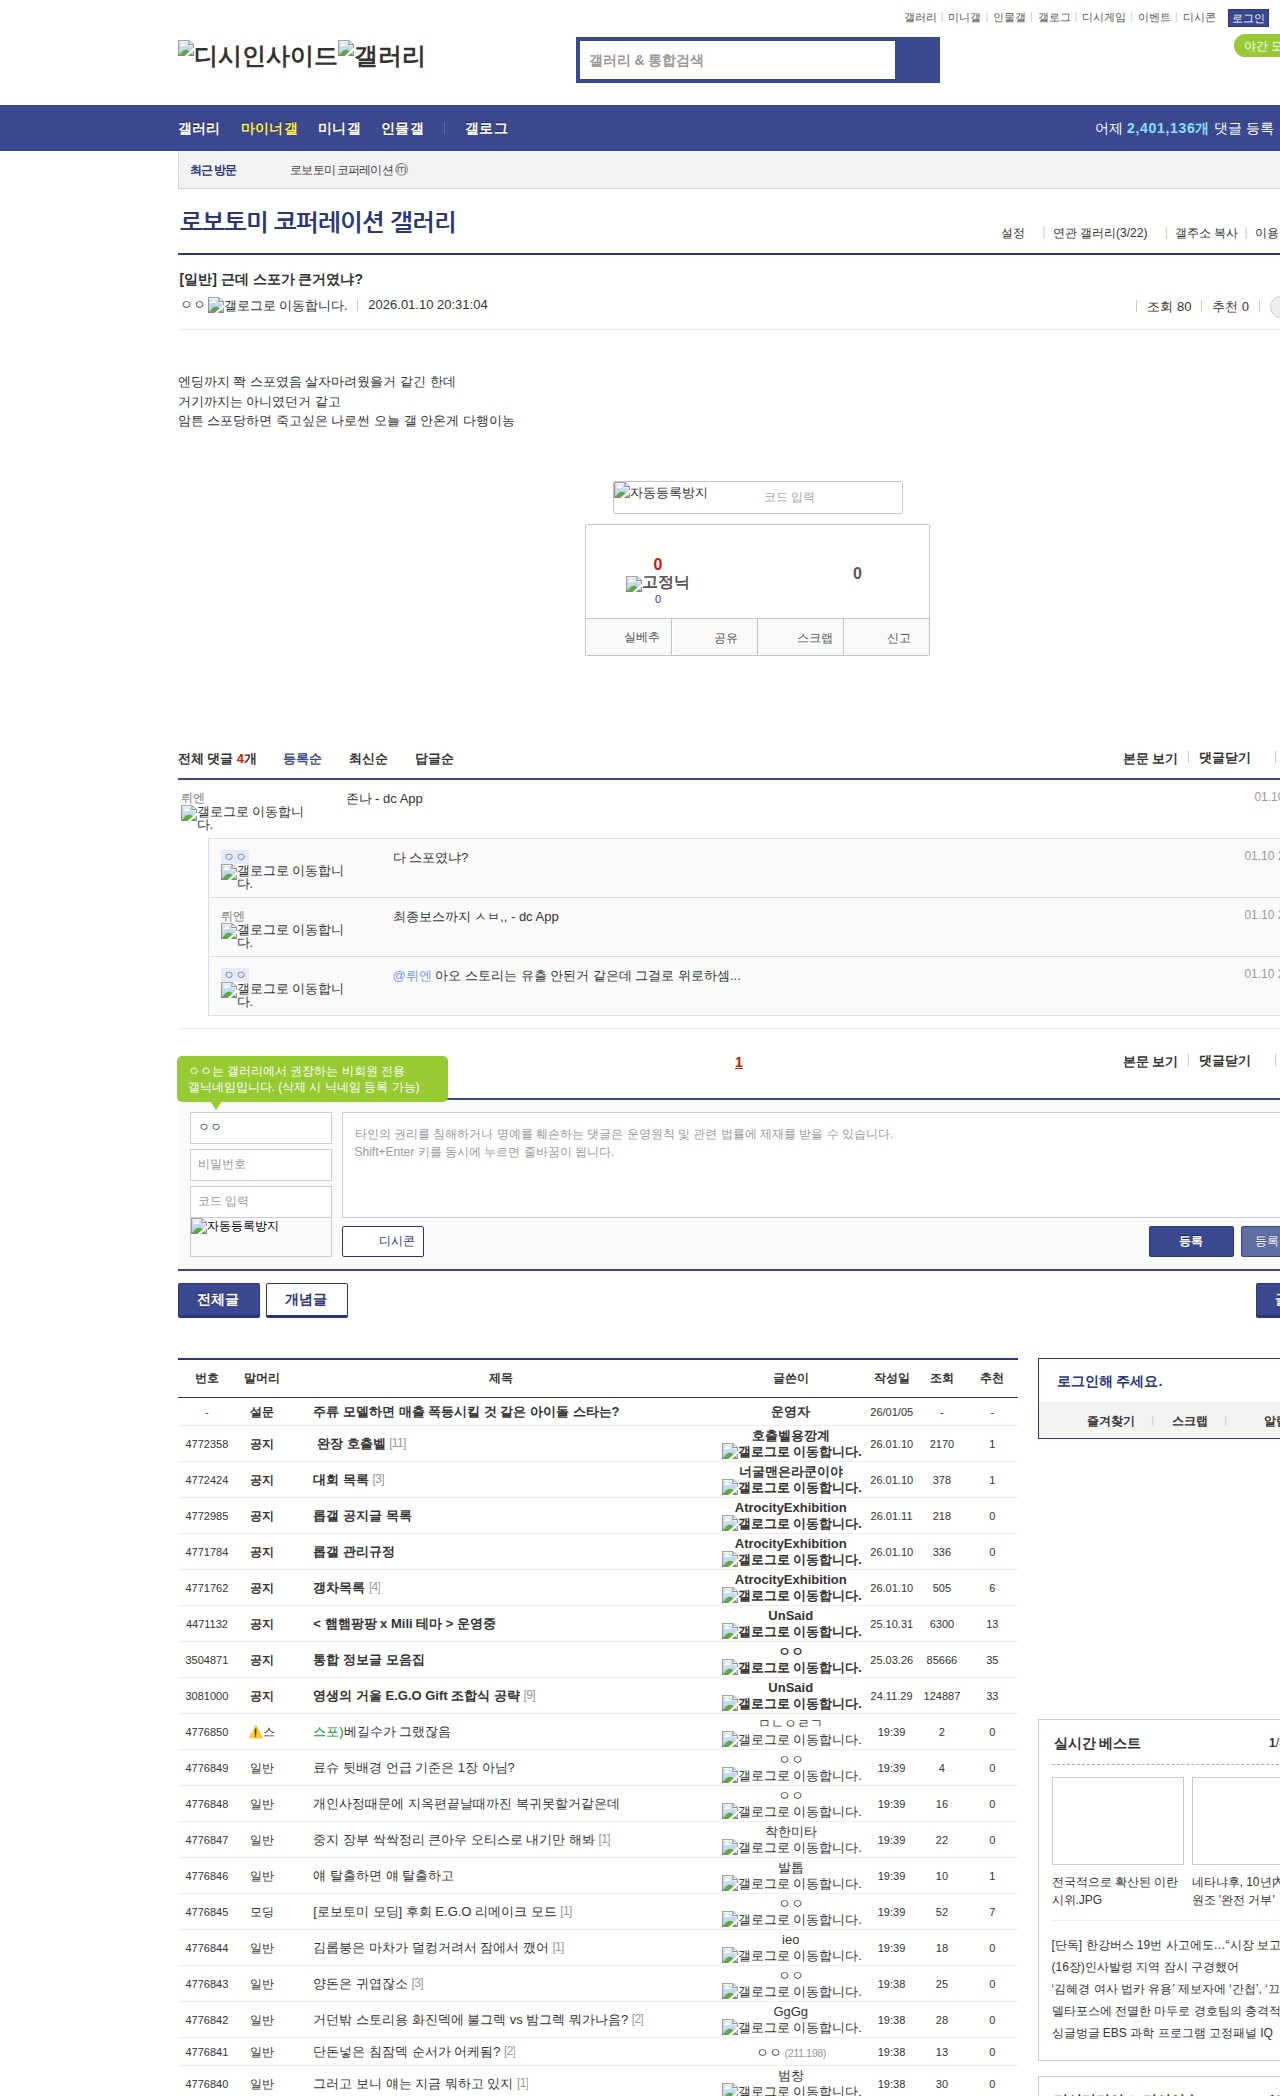Click the 등록 comment submit button
1280x2096 pixels.
1190,1241
